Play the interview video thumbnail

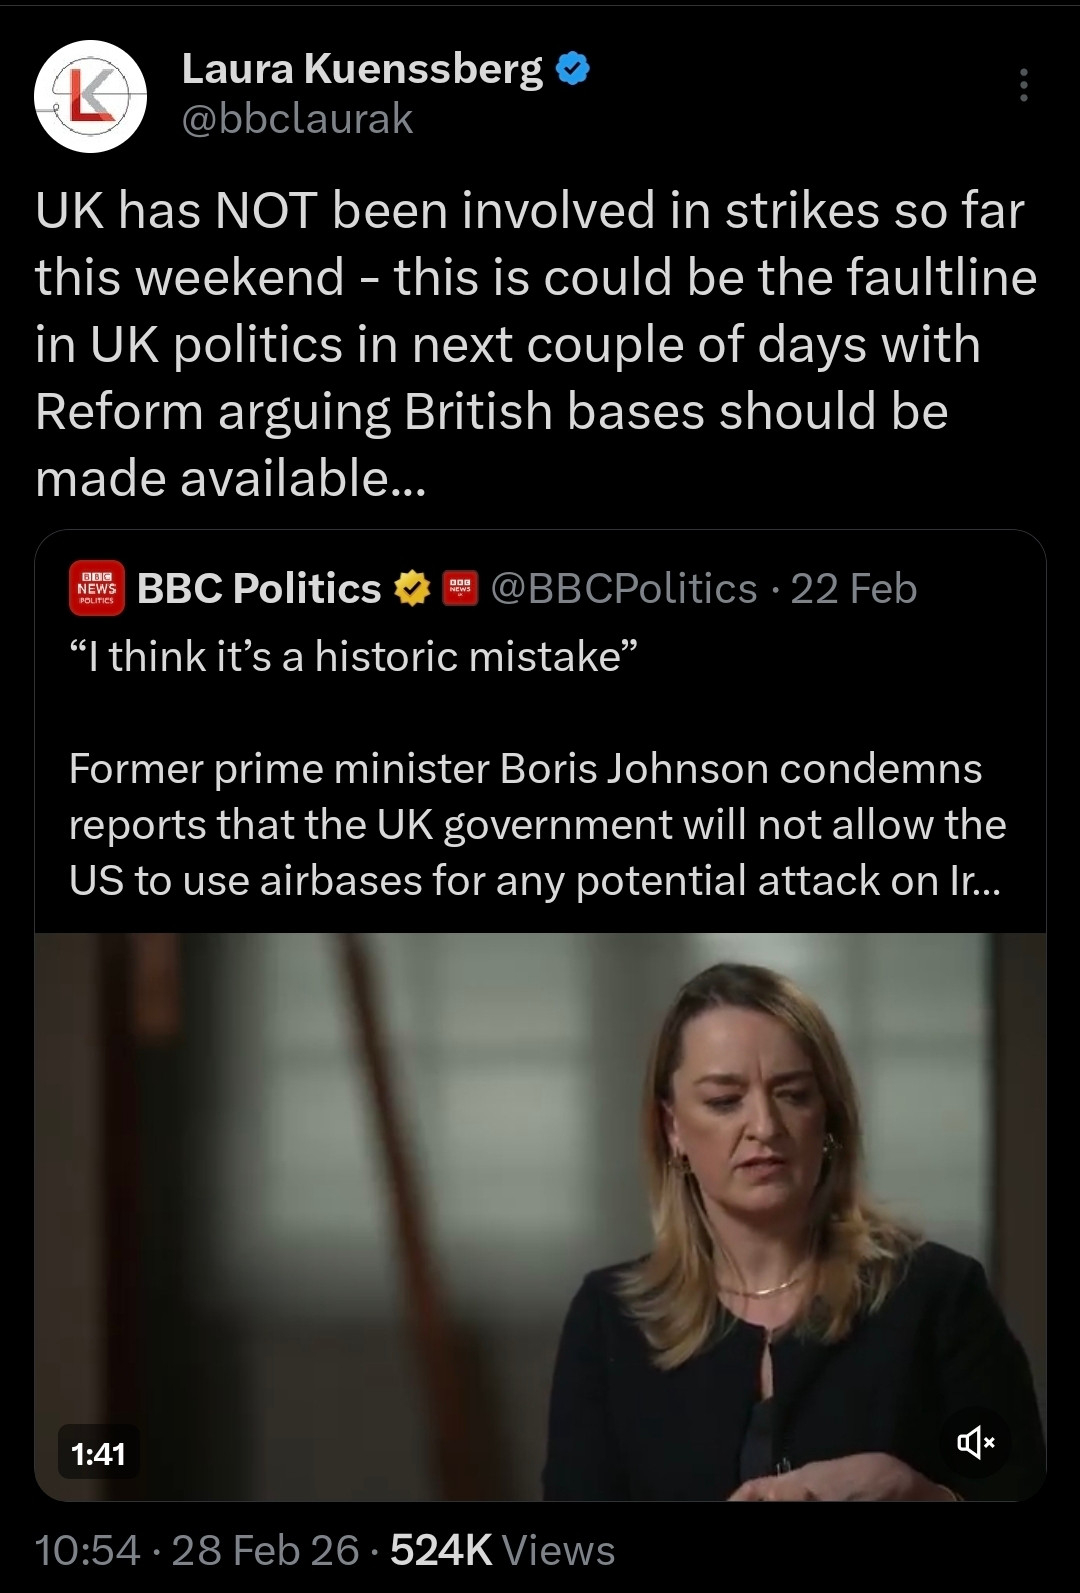tap(540, 1215)
